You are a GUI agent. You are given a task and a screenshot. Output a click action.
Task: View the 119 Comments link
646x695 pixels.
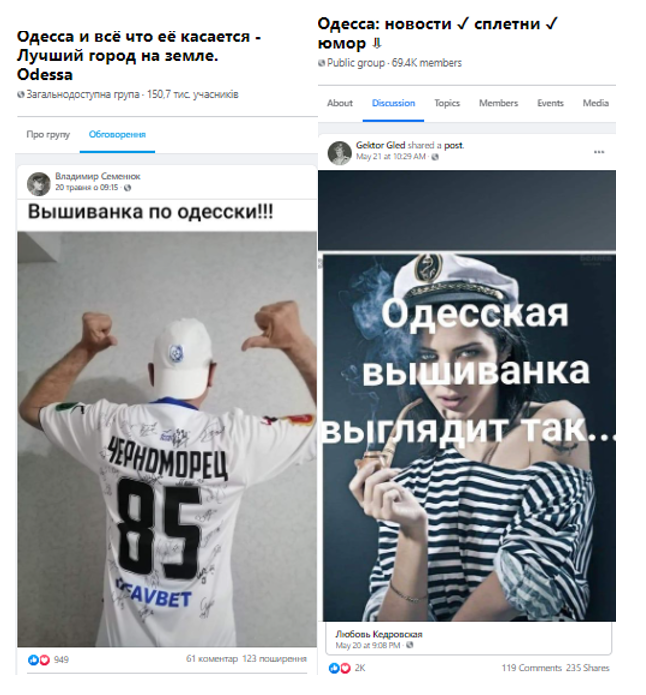[532, 668]
